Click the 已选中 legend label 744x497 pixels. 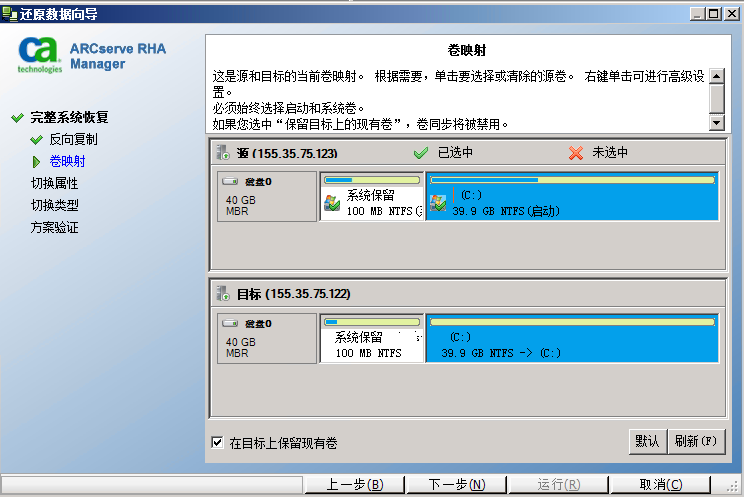click(455, 152)
